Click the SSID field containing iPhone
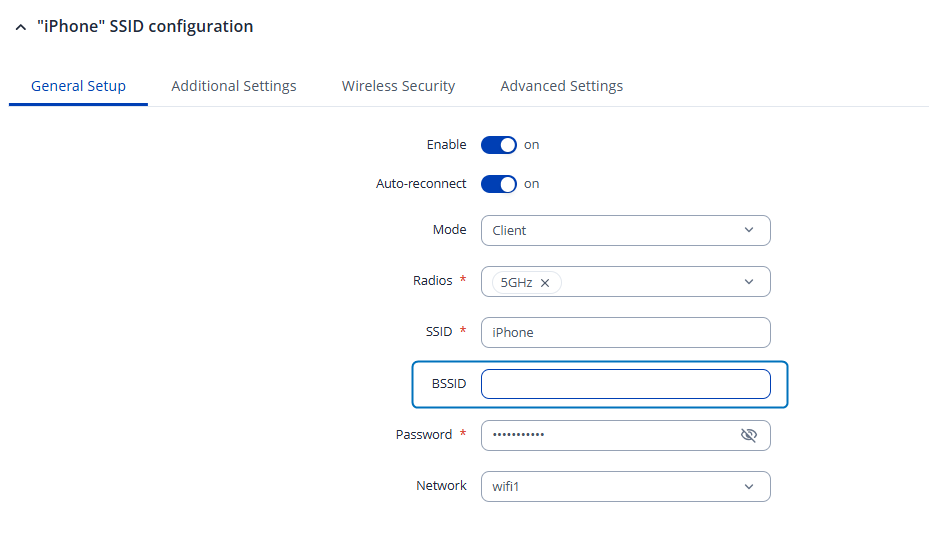929x533 pixels. click(625, 332)
